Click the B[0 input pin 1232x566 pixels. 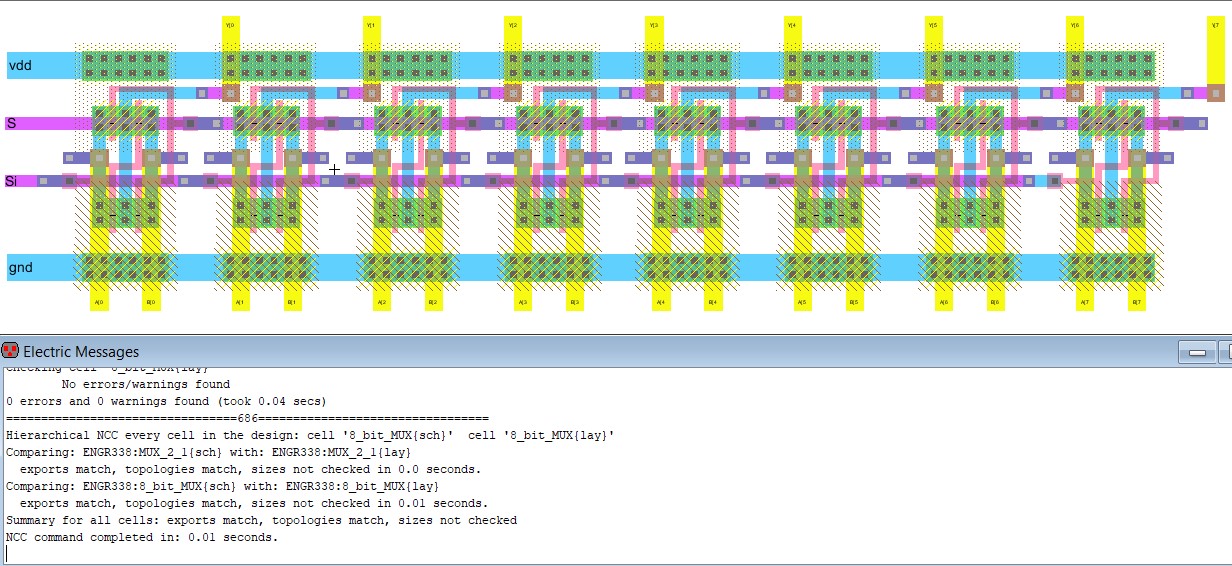click(151, 301)
